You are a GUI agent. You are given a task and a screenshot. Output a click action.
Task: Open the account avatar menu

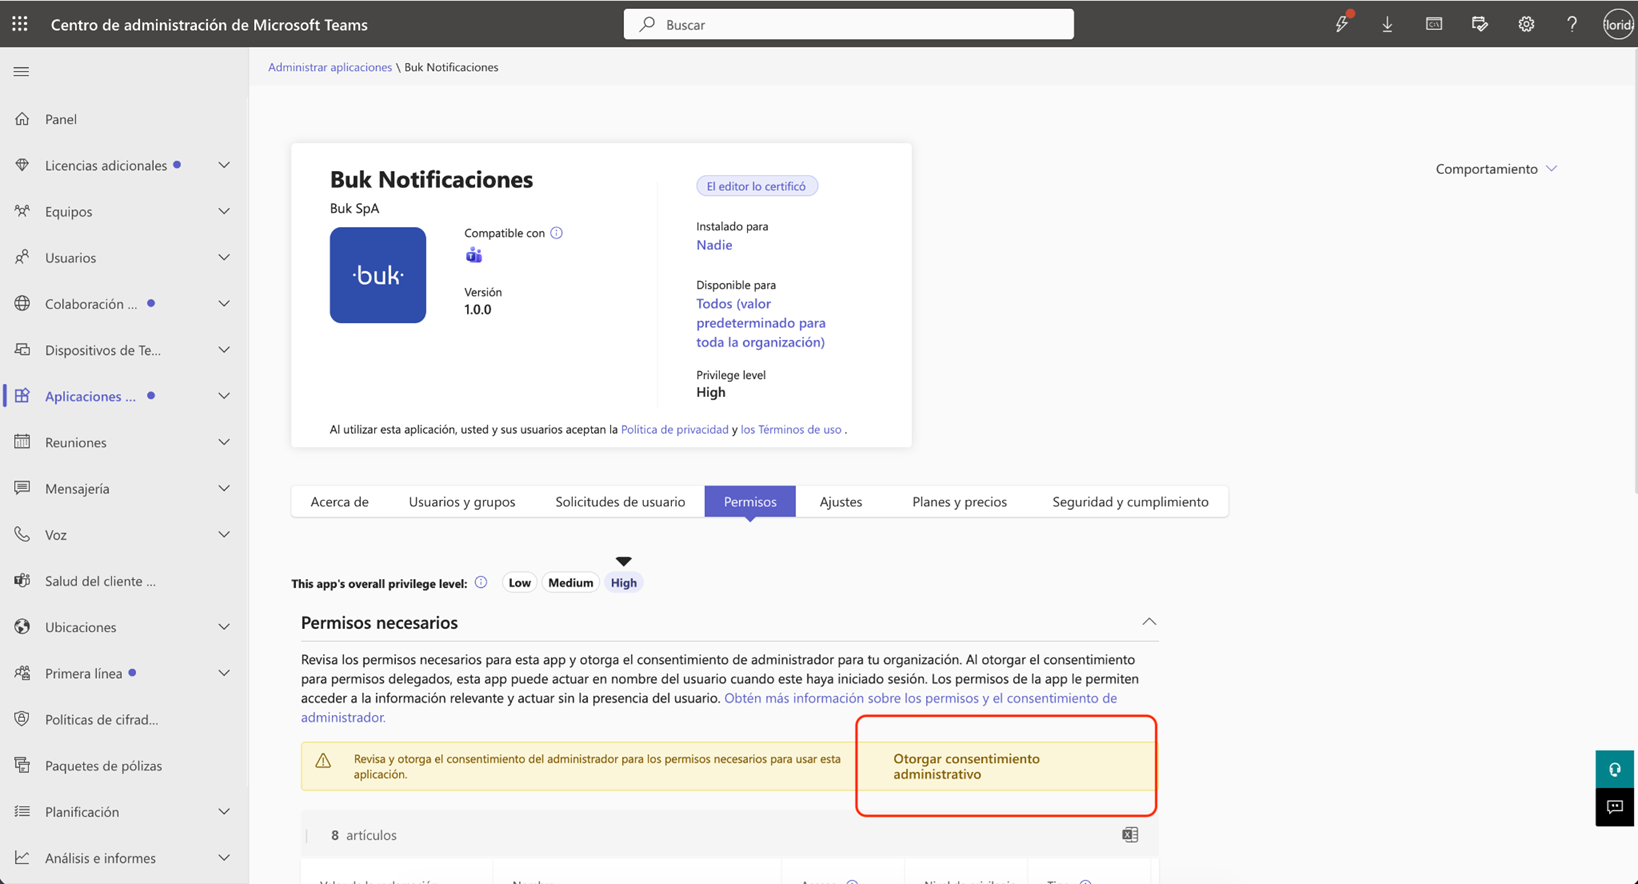click(1618, 24)
